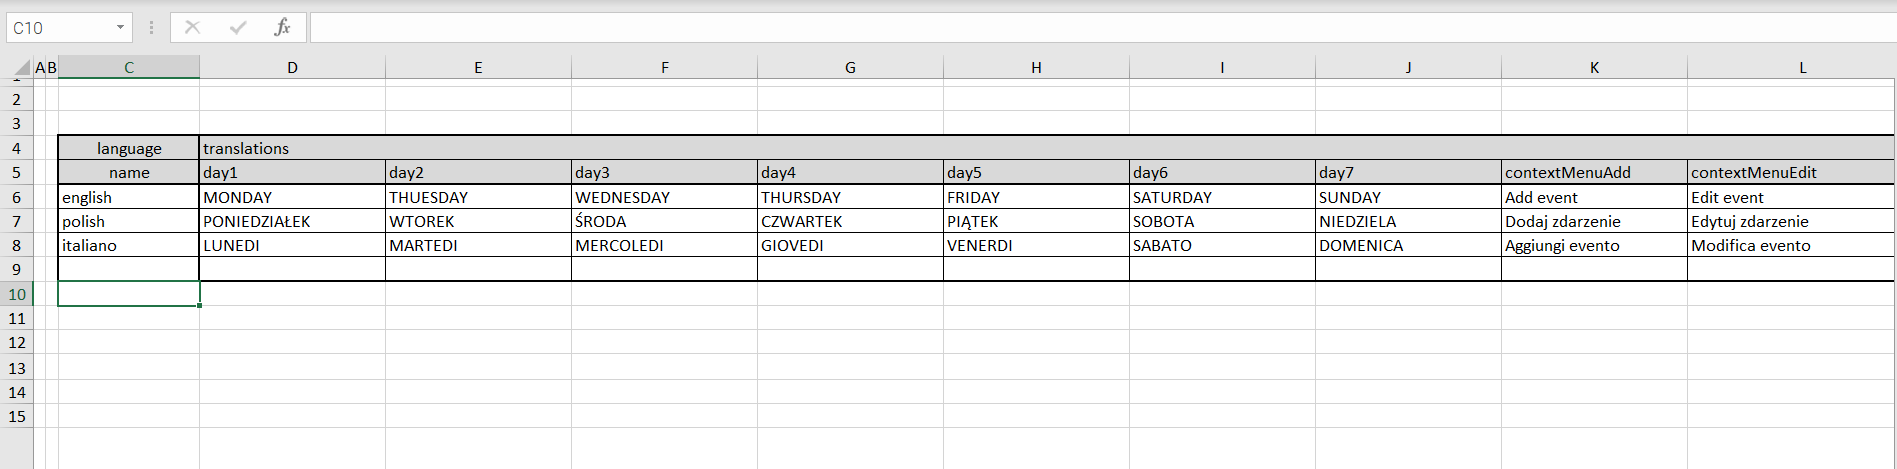Image resolution: width=1897 pixels, height=469 pixels.
Task: Click the three-dot Name Box resize handle
Action: coord(152,28)
